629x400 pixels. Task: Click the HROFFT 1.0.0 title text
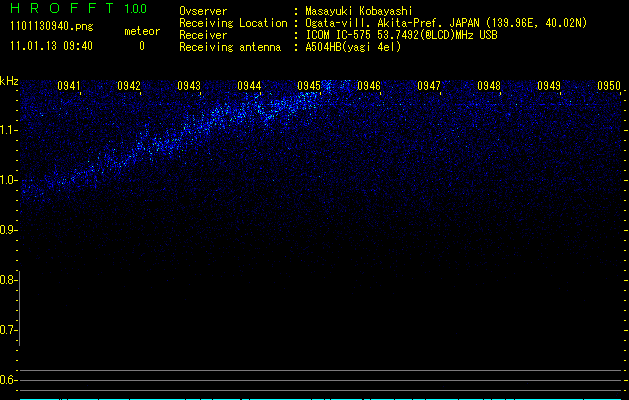pyautogui.click(x=79, y=8)
